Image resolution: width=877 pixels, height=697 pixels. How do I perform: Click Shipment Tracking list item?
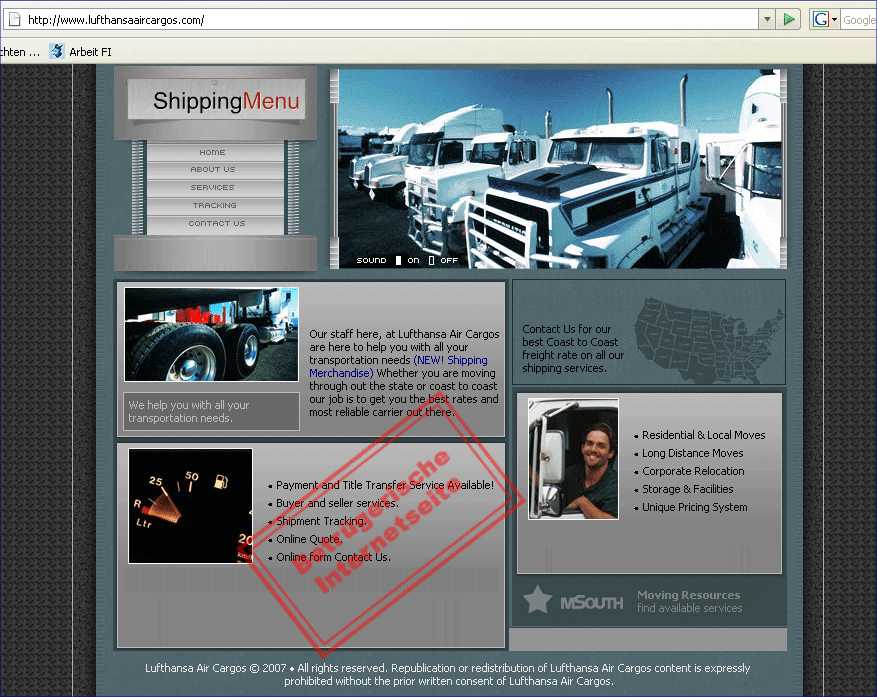click(322, 521)
